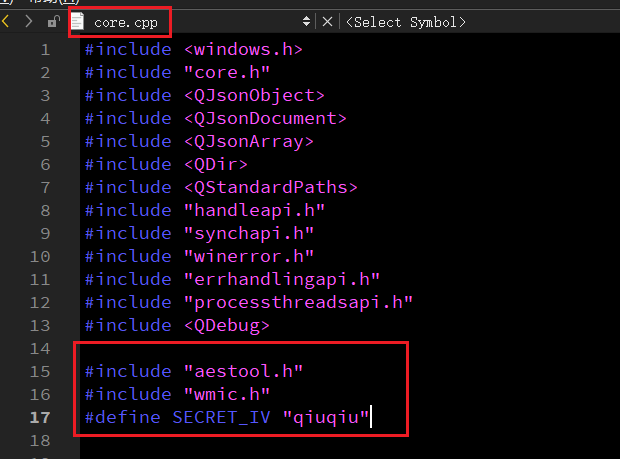The image size is (620, 459).
Task: Open the core.cpp open-documents dropdown
Action: click(190, 22)
